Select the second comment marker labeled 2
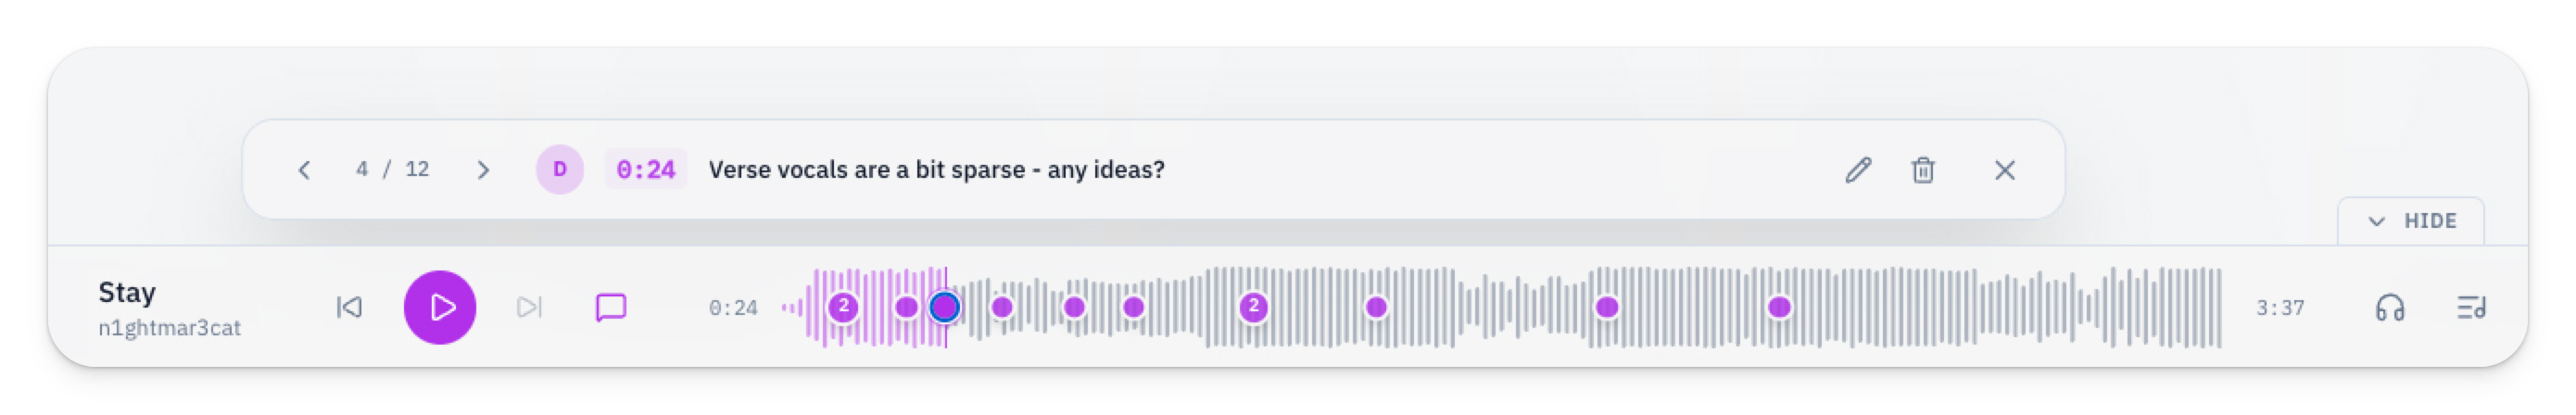Image resolution: width=2576 pixels, height=415 pixels. (1253, 307)
